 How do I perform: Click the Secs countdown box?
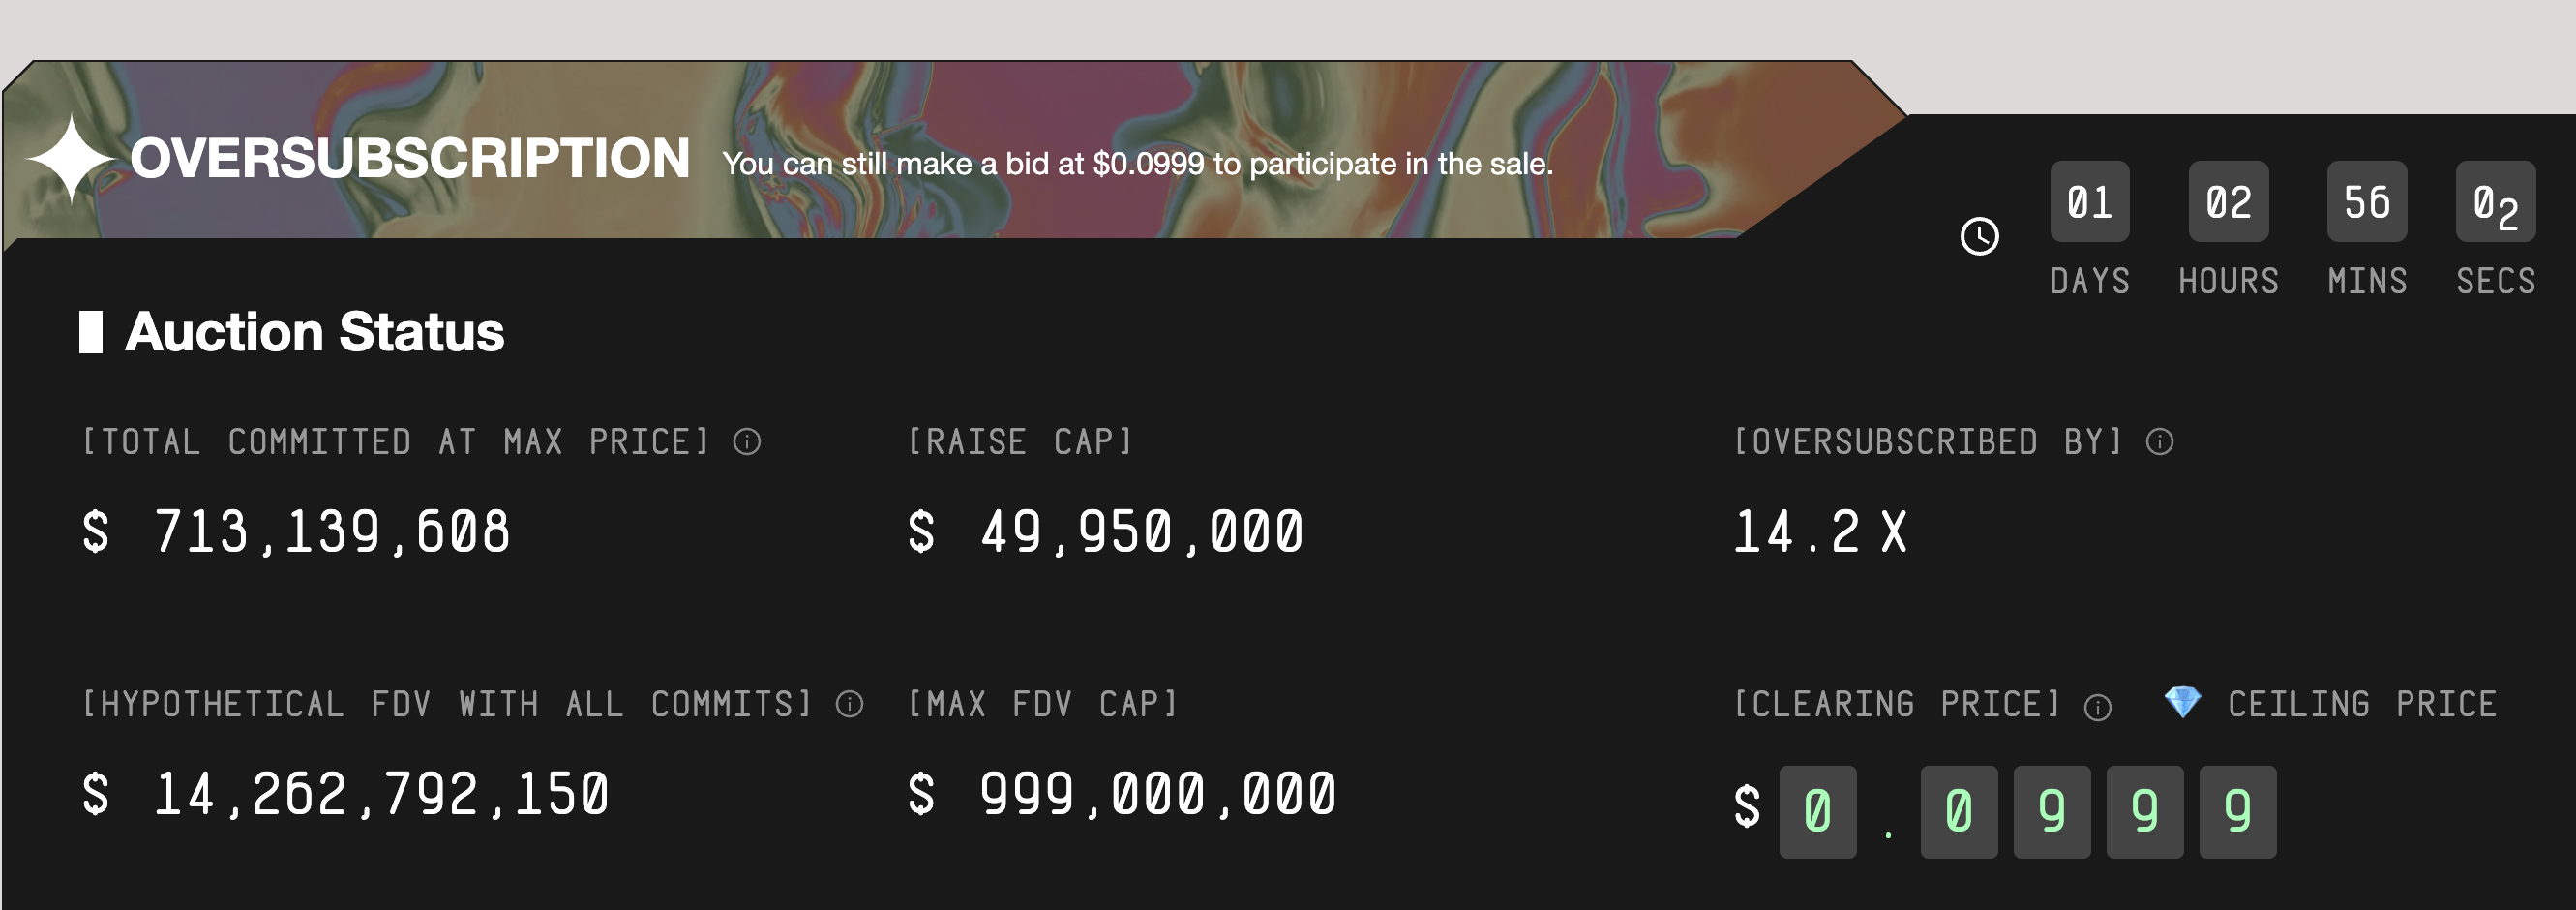click(2495, 202)
